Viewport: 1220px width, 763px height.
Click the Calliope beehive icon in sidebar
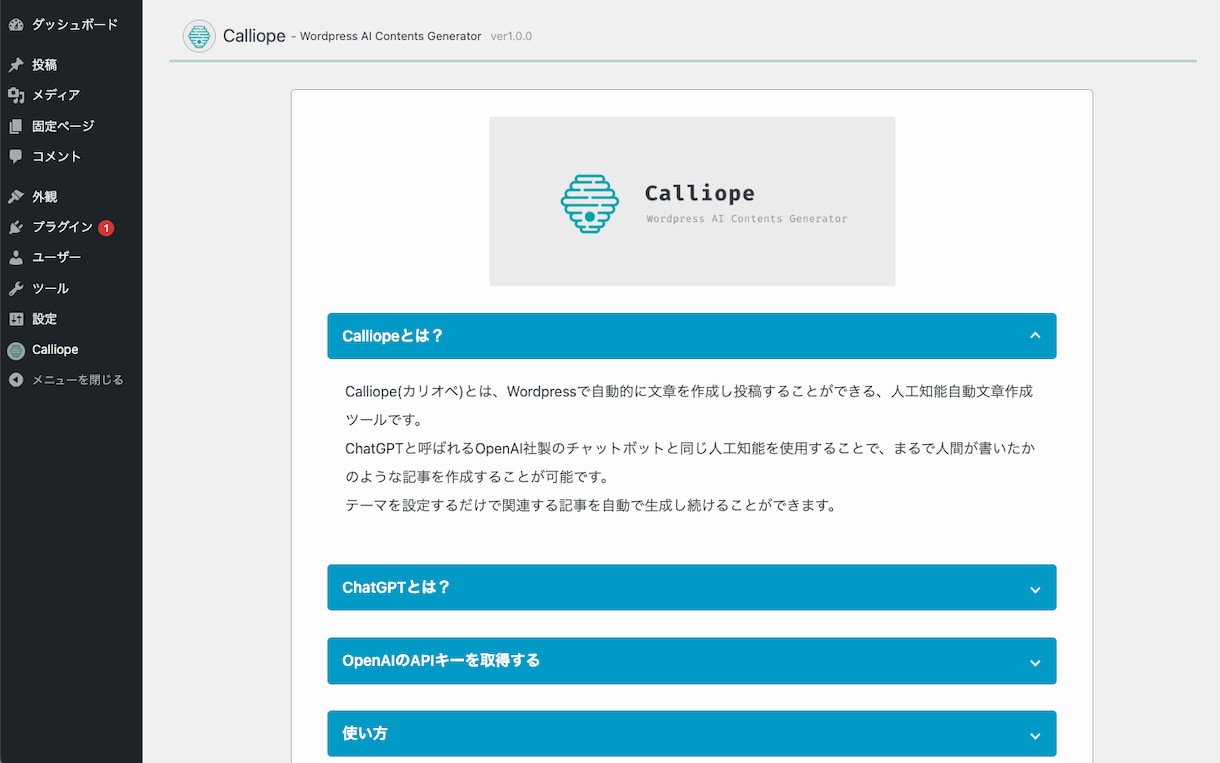click(16, 350)
